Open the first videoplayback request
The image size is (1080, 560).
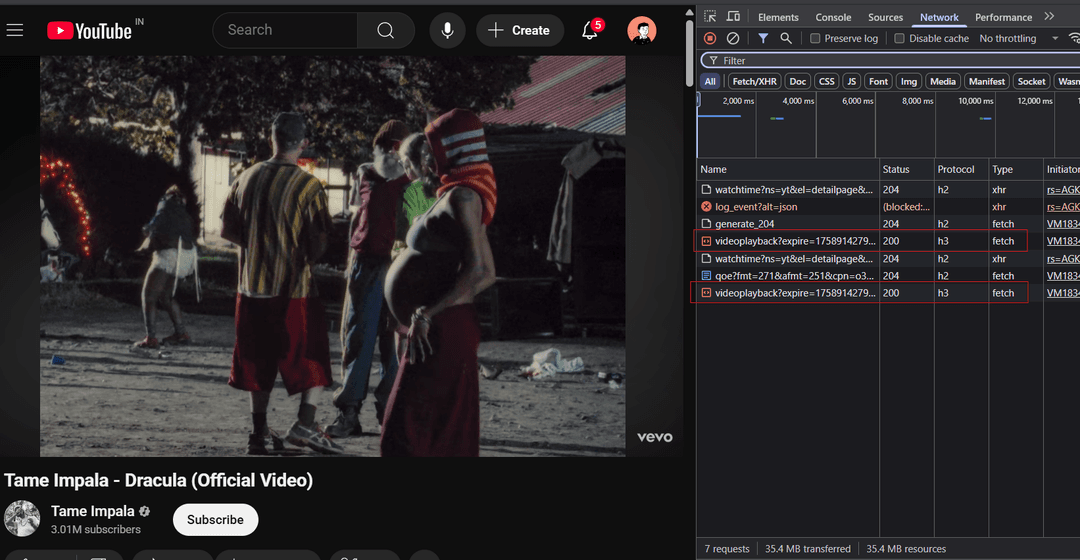793,241
